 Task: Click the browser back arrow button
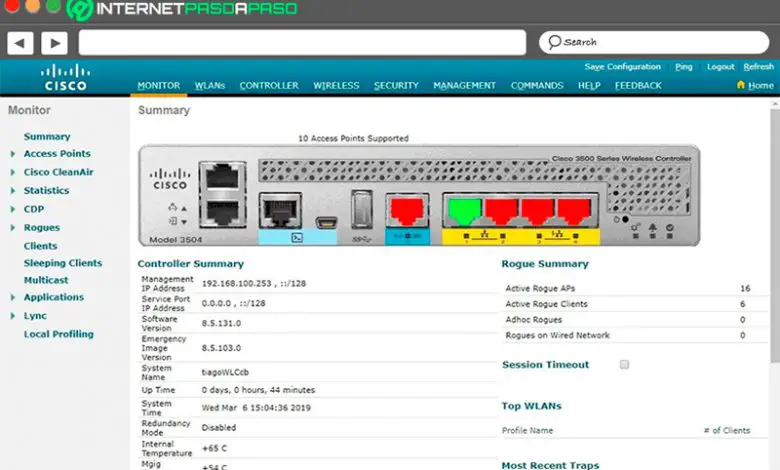click(20, 43)
